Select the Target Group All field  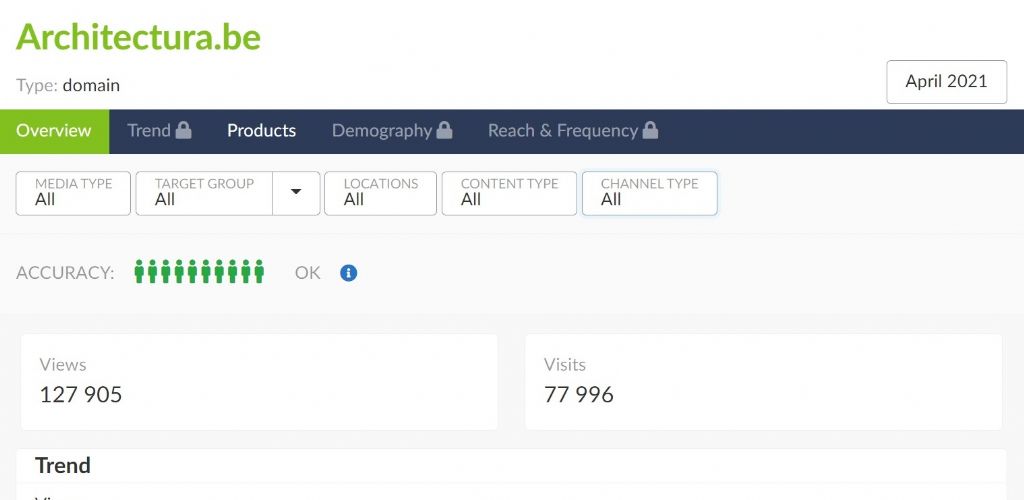click(x=204, y=193)
